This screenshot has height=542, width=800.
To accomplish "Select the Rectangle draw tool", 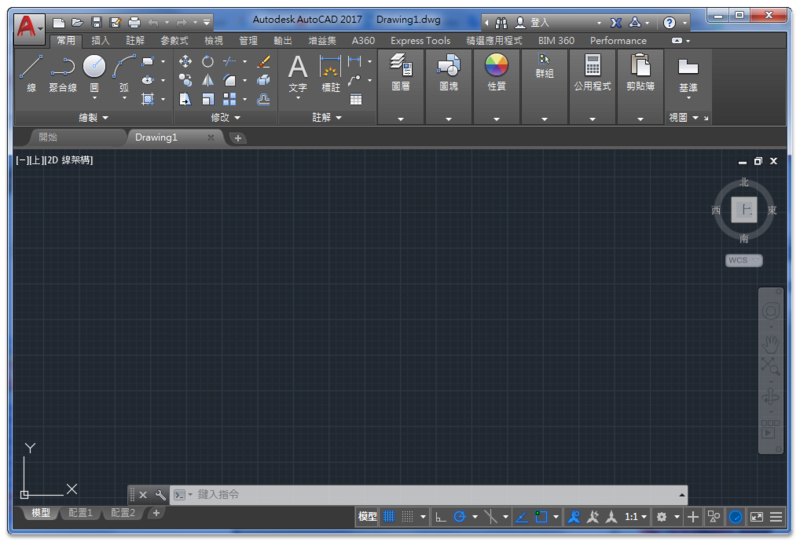I will pos(148,61).
